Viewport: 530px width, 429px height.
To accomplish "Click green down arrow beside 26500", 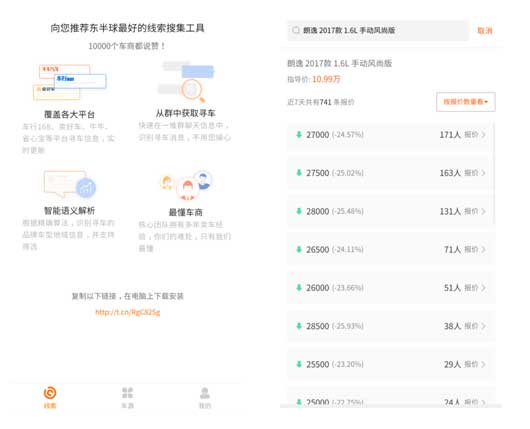I will point(299,249).
